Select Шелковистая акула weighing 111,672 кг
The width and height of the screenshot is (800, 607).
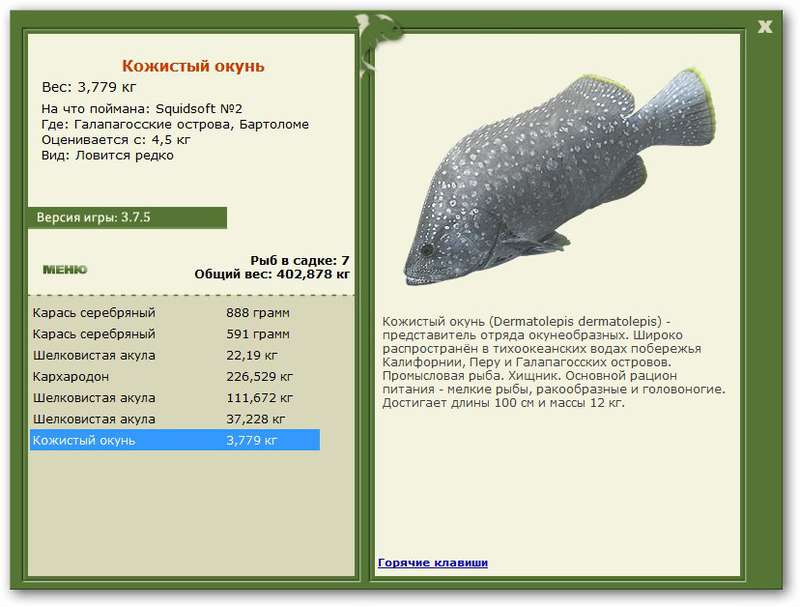(174, 398)
